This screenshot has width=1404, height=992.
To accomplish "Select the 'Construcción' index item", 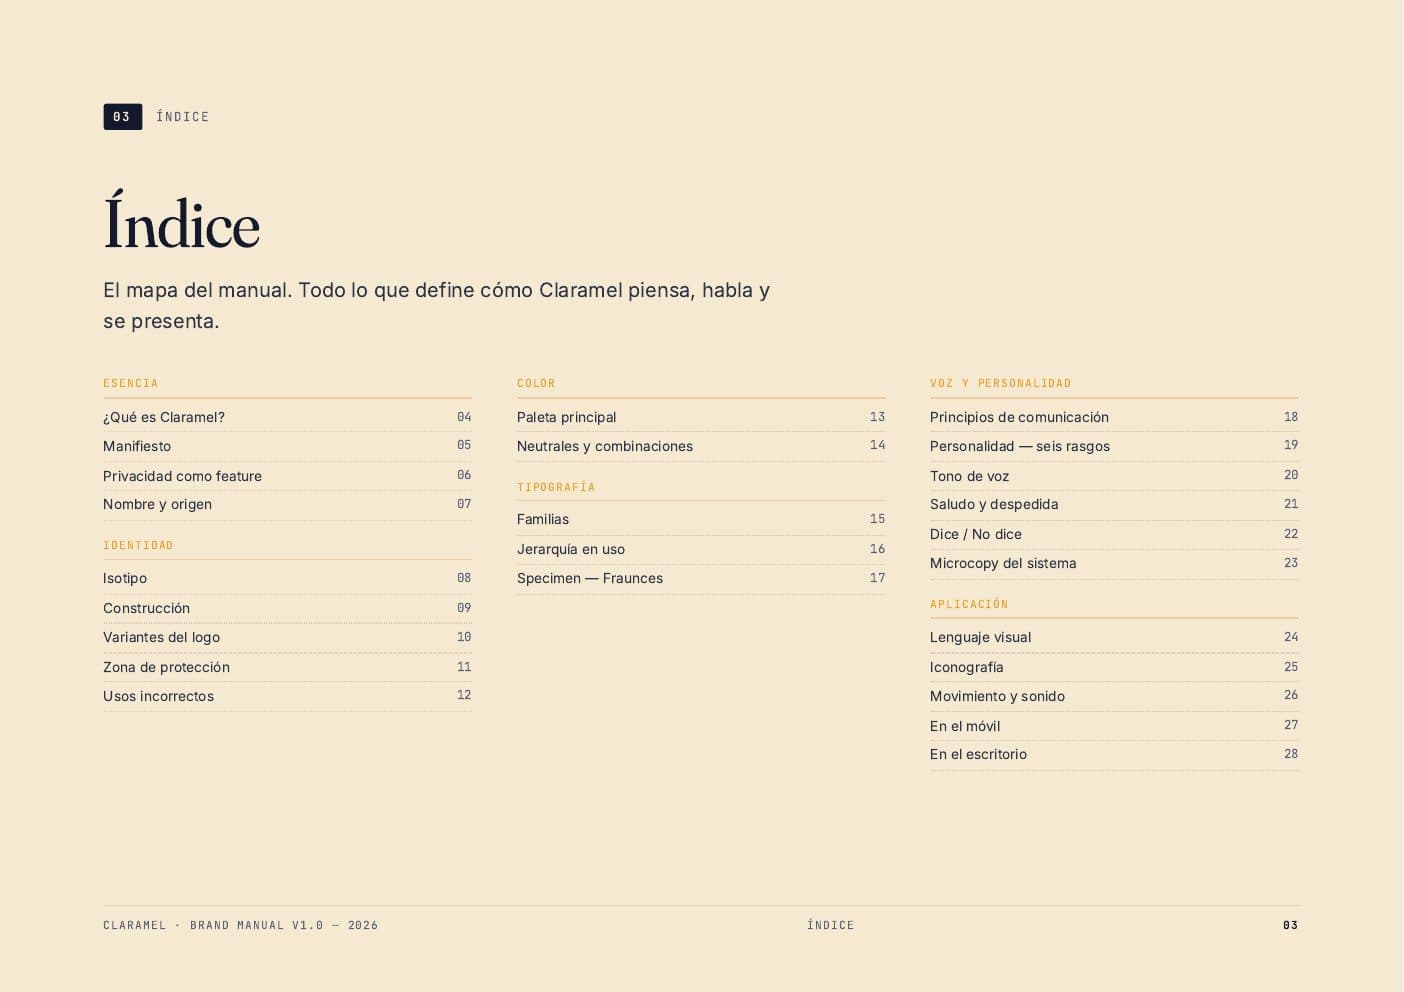I will coord(146,608).
